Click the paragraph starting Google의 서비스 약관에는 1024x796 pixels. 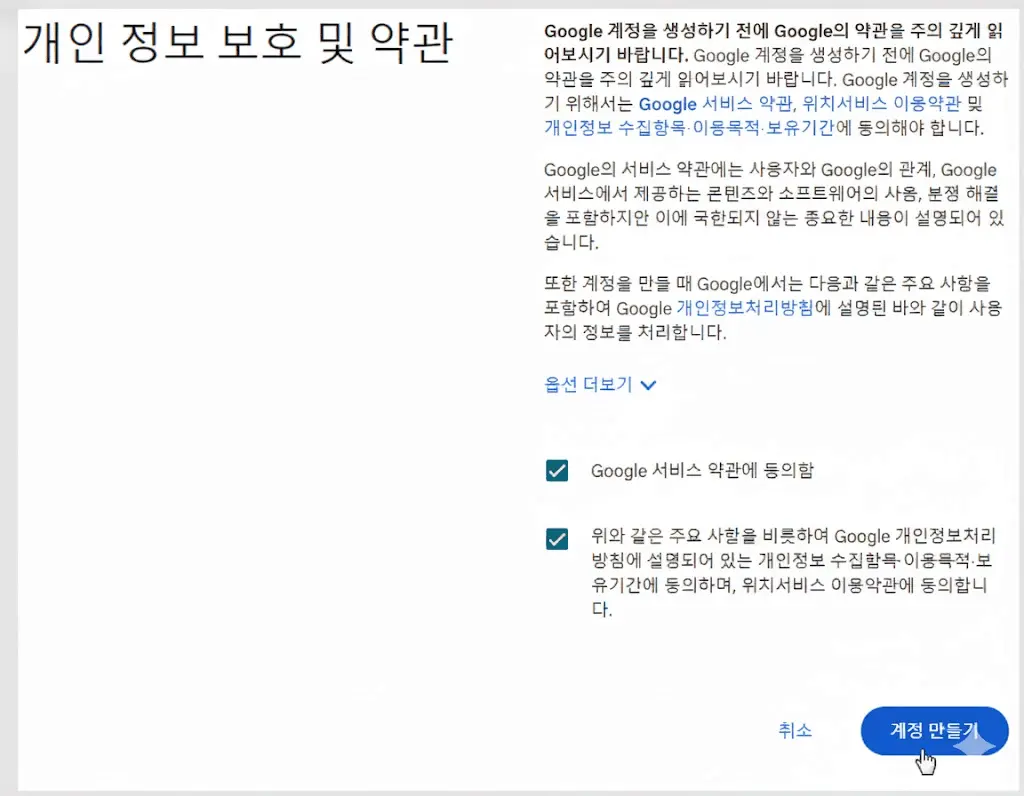point(774,206)
